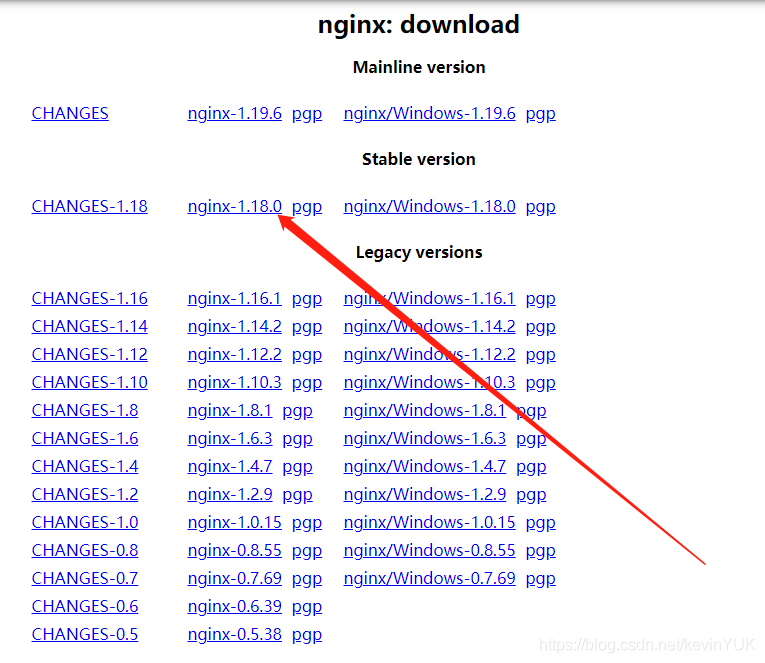The image size is (765, 663).
Task: Open pgp link beside nginx-0.5.38
Action: click(307, 635)
